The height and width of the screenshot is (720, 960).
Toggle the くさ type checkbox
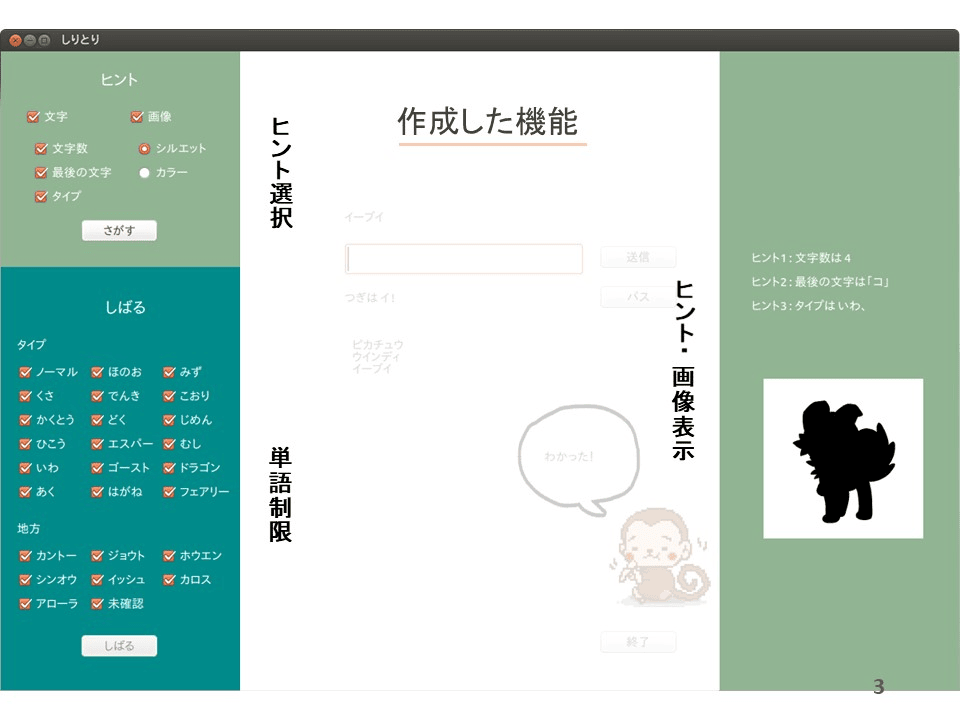point(25,396)
